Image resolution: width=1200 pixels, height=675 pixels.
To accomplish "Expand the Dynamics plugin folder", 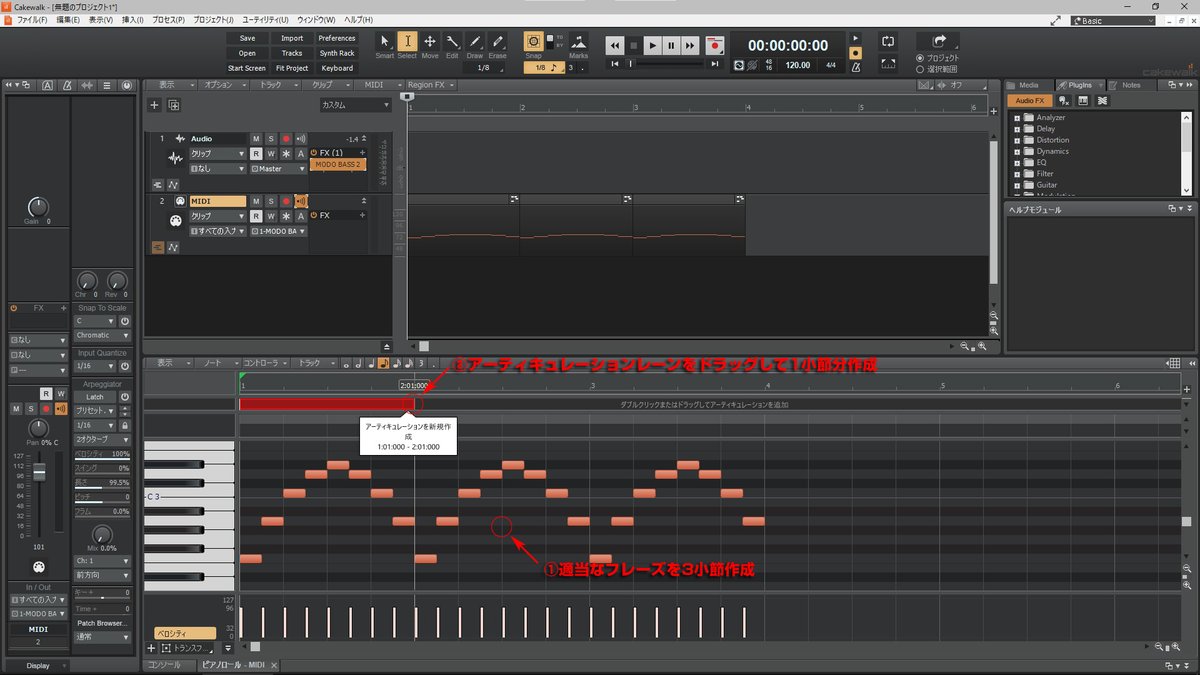I will (x=1018, y=151).
